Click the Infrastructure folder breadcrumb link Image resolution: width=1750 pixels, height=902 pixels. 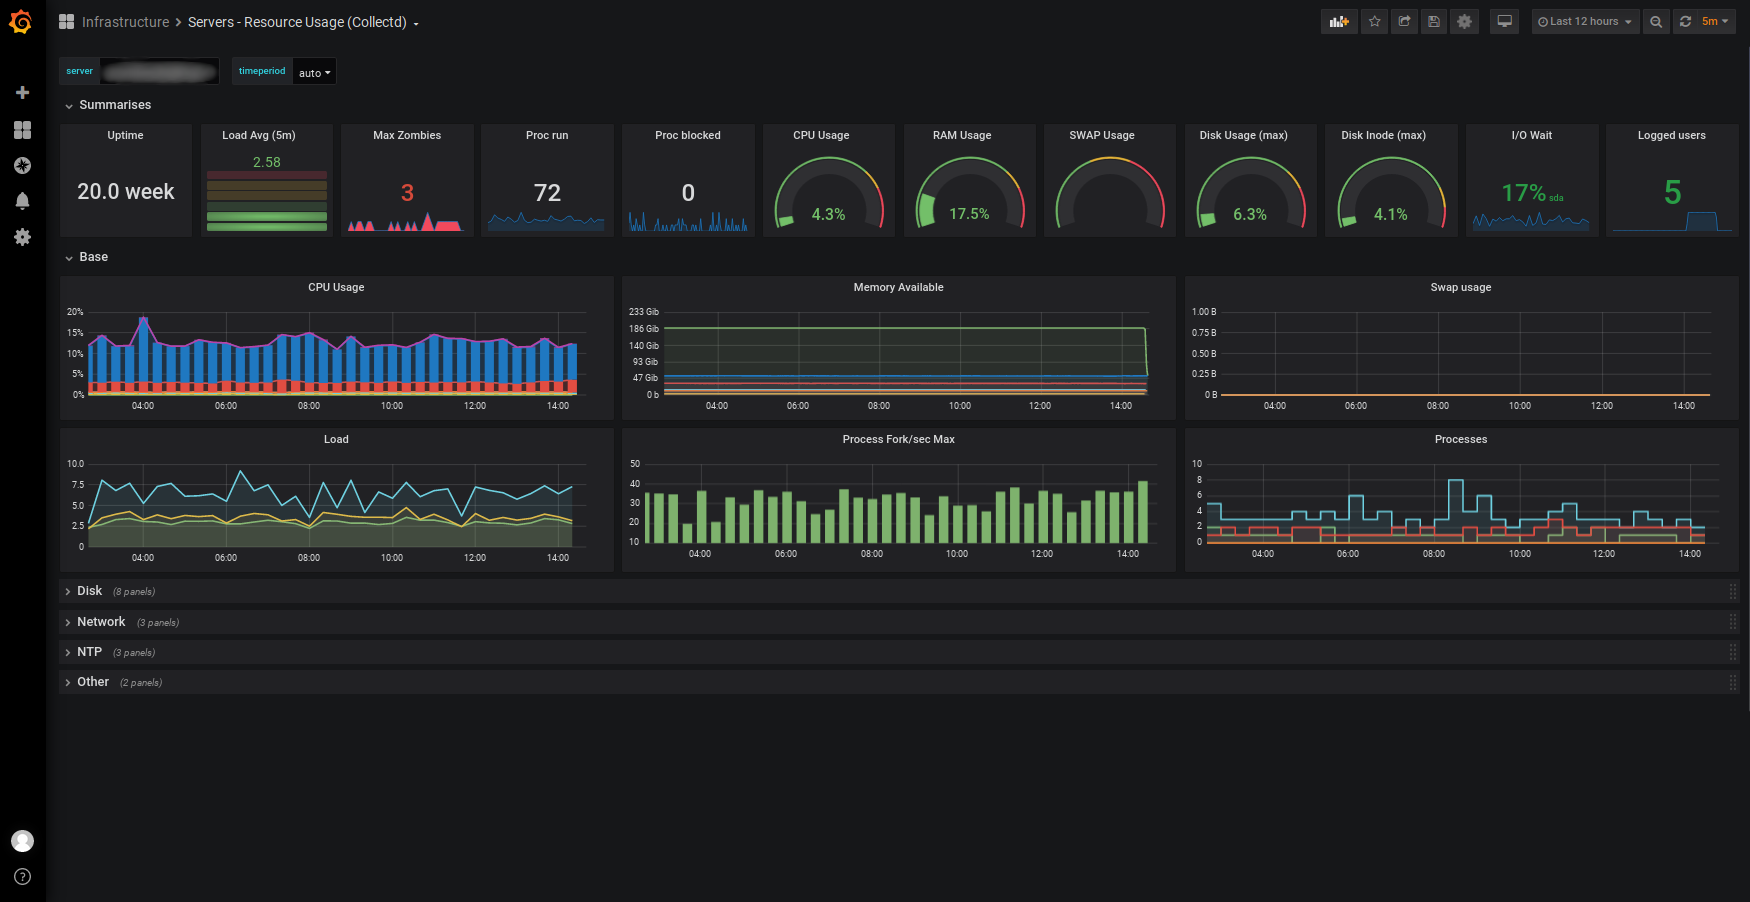[126, 22]
